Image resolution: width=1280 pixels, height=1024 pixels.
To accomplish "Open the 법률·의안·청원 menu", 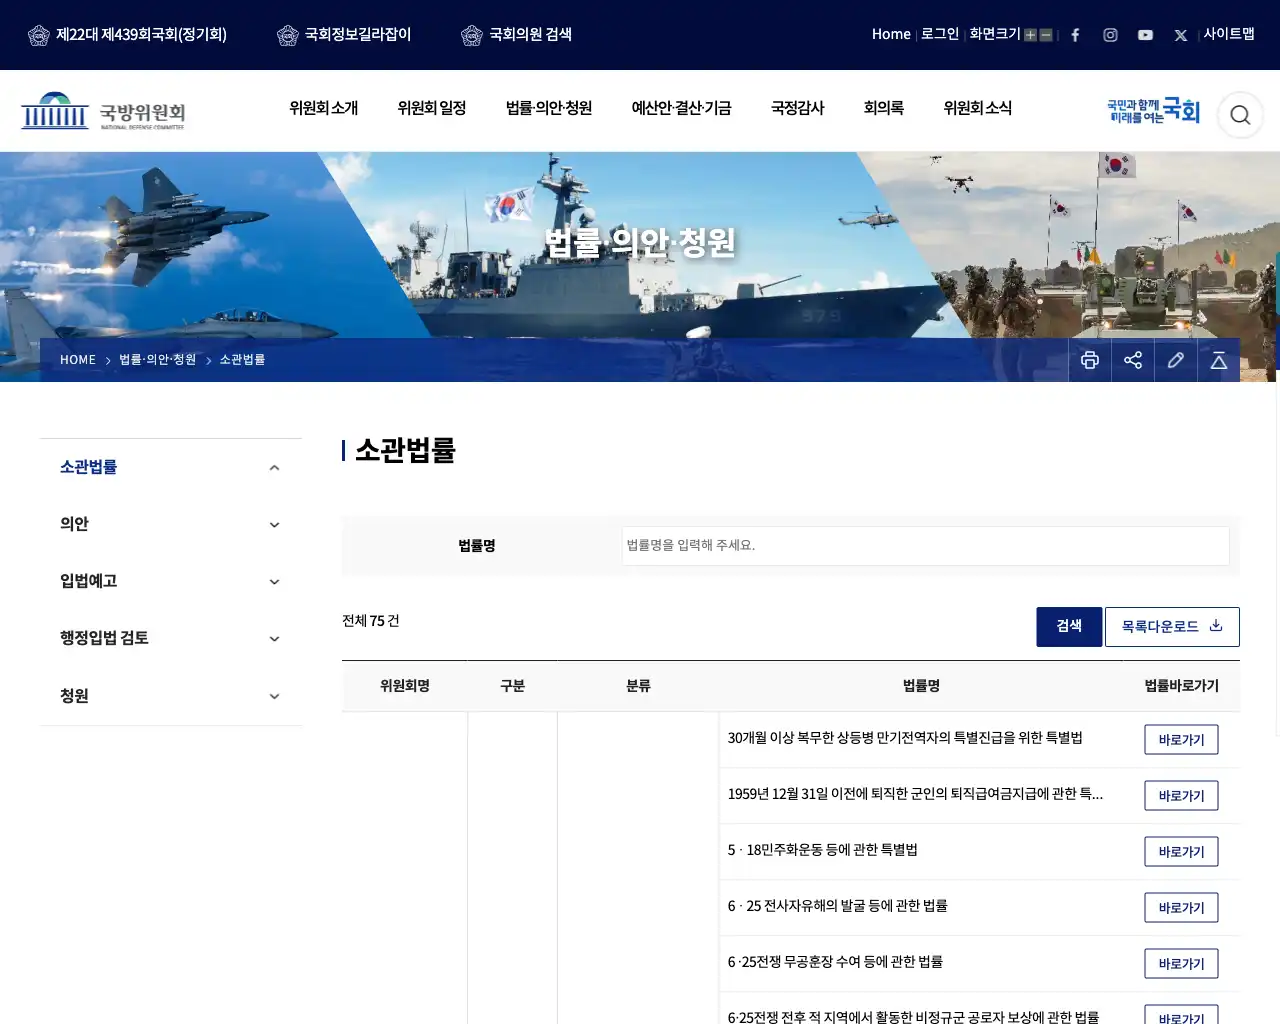I will pos(549,108).
